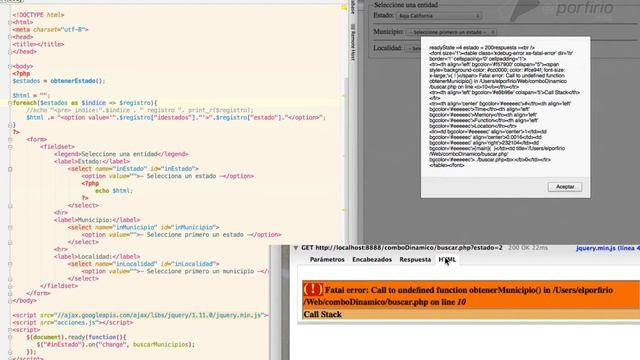
Task: Collapse the GET buscar.php request row triangle
Action: pos(296,248)
